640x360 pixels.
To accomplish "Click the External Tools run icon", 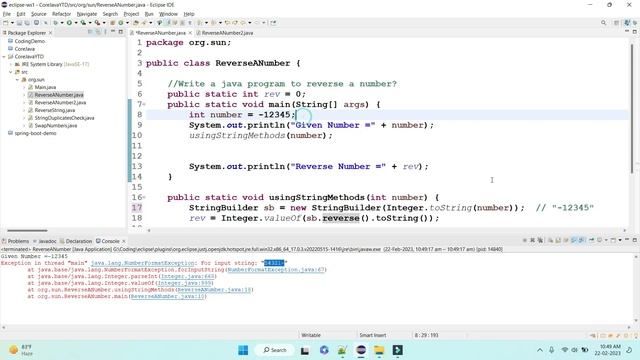I will tap(97, 23).
